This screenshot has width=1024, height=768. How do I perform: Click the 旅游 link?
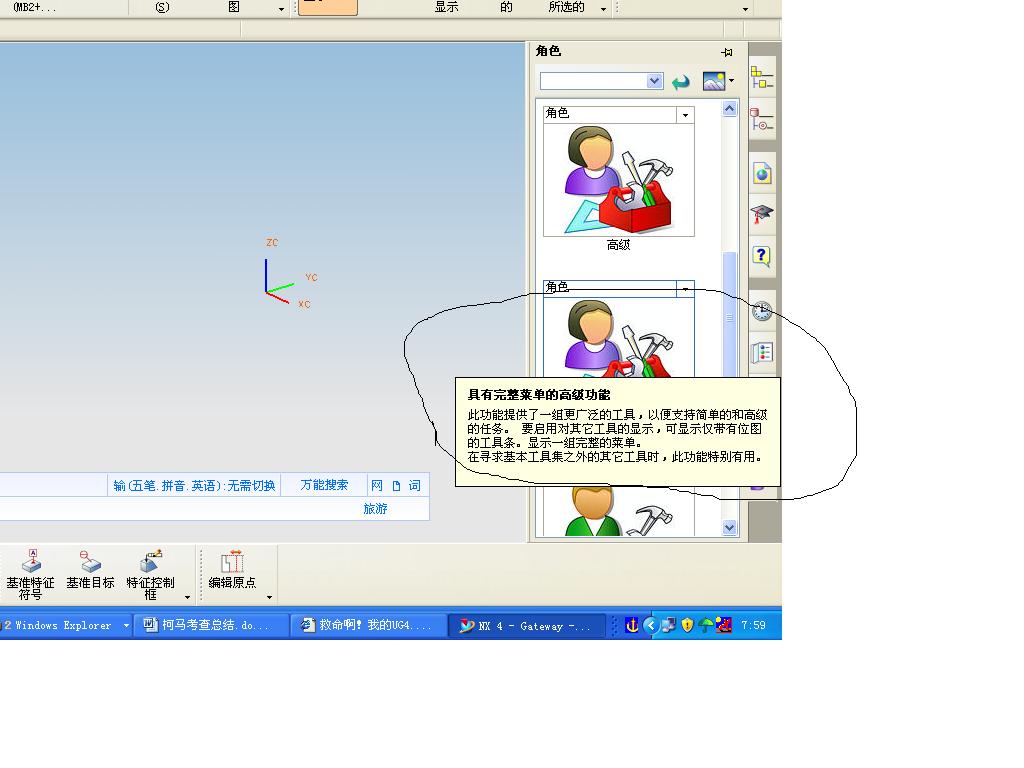click(376, 509)
